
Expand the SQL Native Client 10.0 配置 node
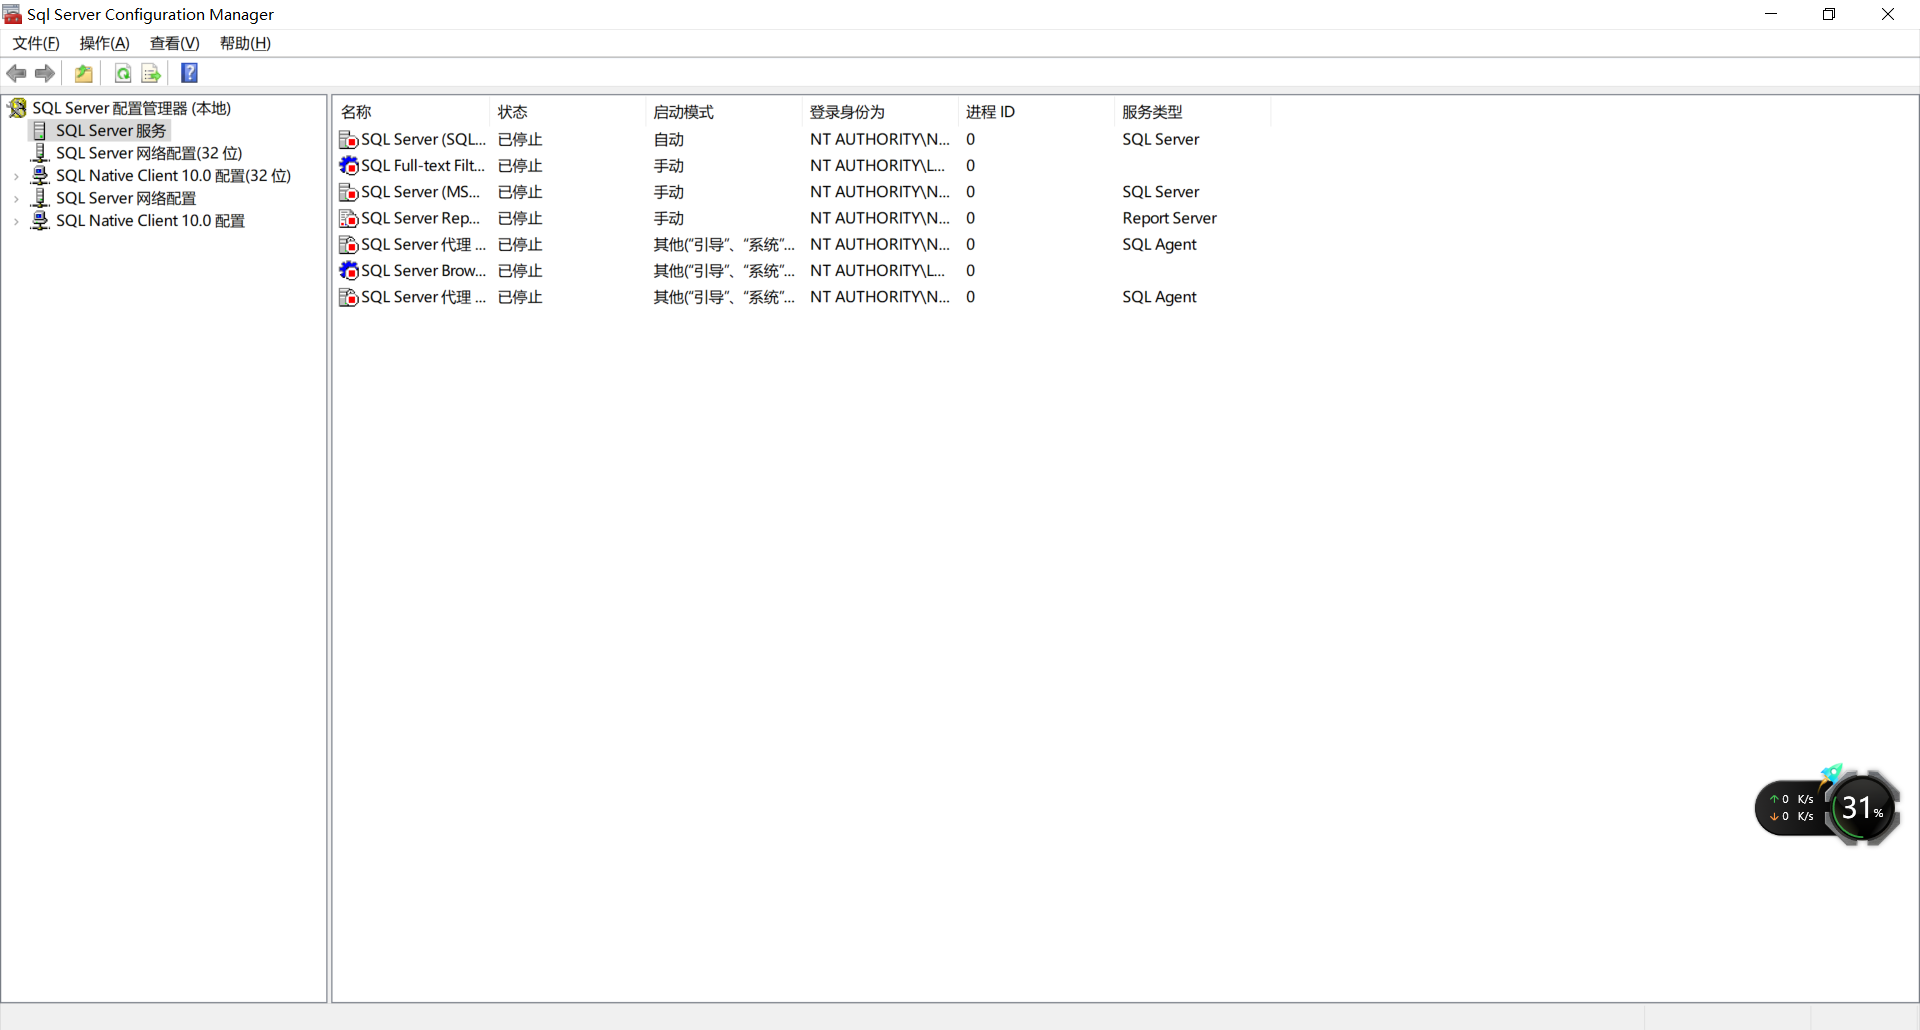click(16, 221)
